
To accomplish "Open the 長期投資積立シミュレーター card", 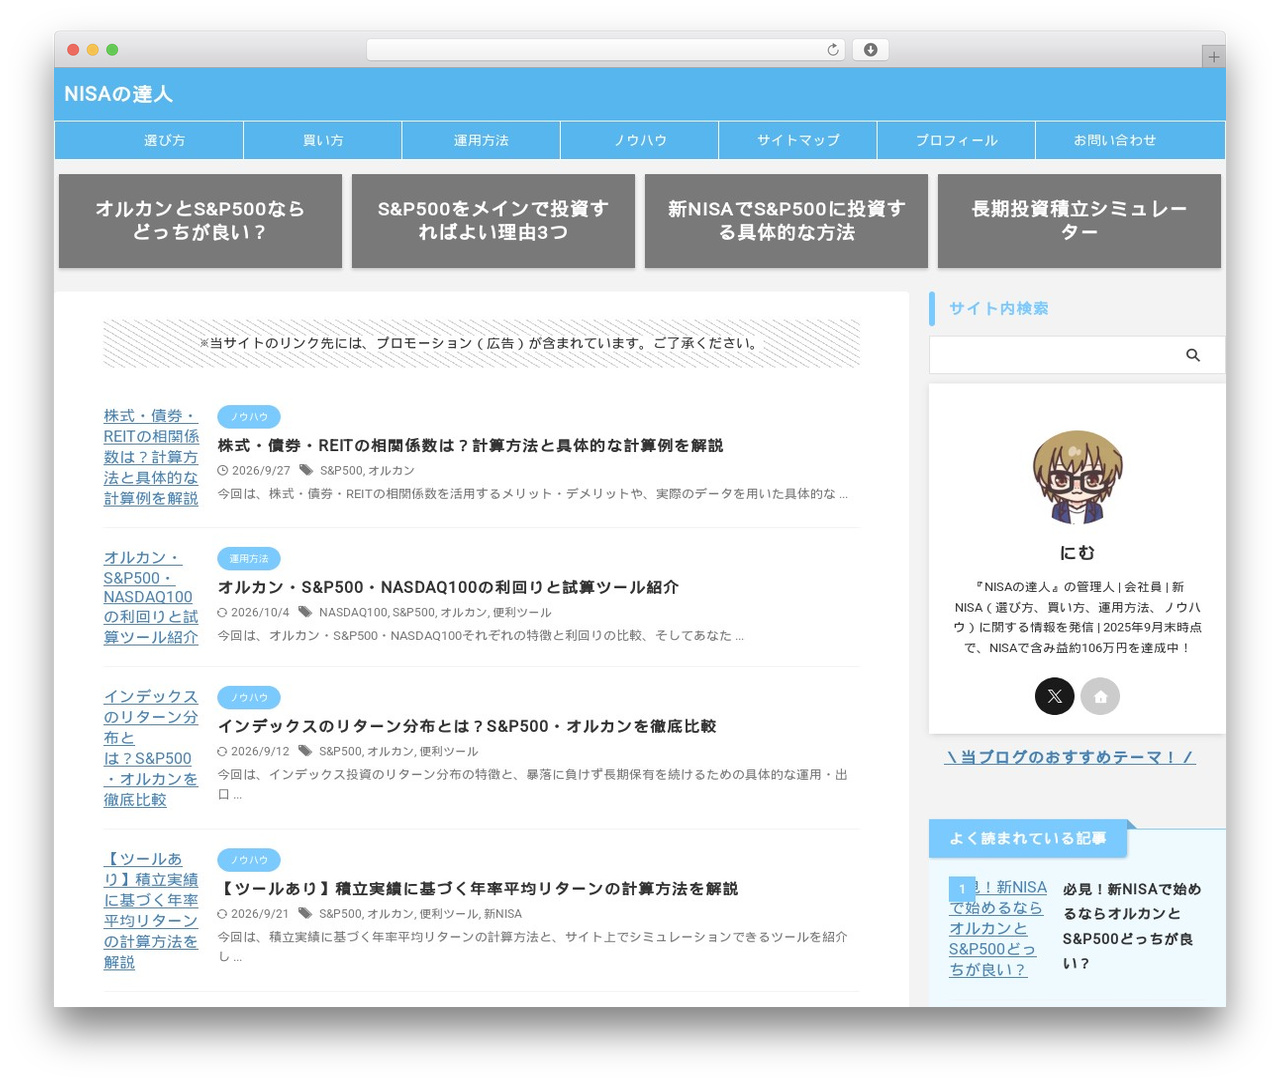I will pyautogui.click(x=1079, y=221).
